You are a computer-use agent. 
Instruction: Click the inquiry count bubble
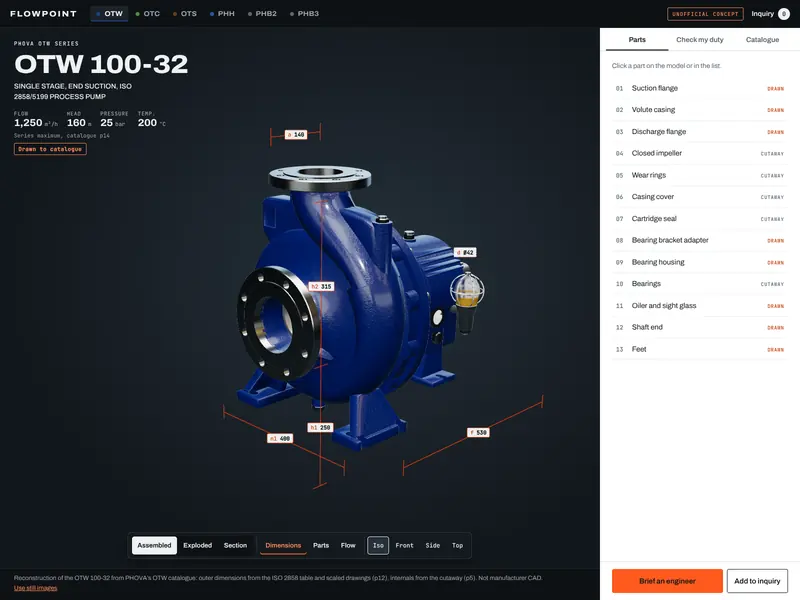pyautogui.click(x=784, y=14)
